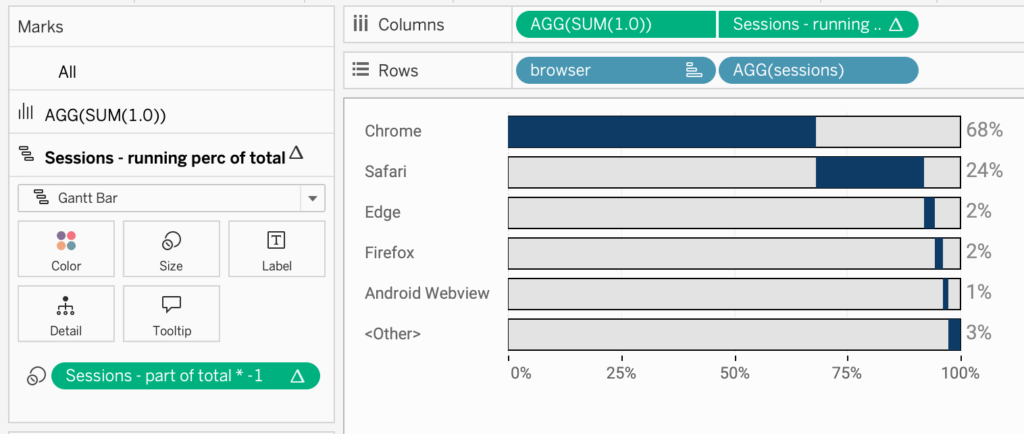Click the browser pill on Rows

click(x=616, y=70)
